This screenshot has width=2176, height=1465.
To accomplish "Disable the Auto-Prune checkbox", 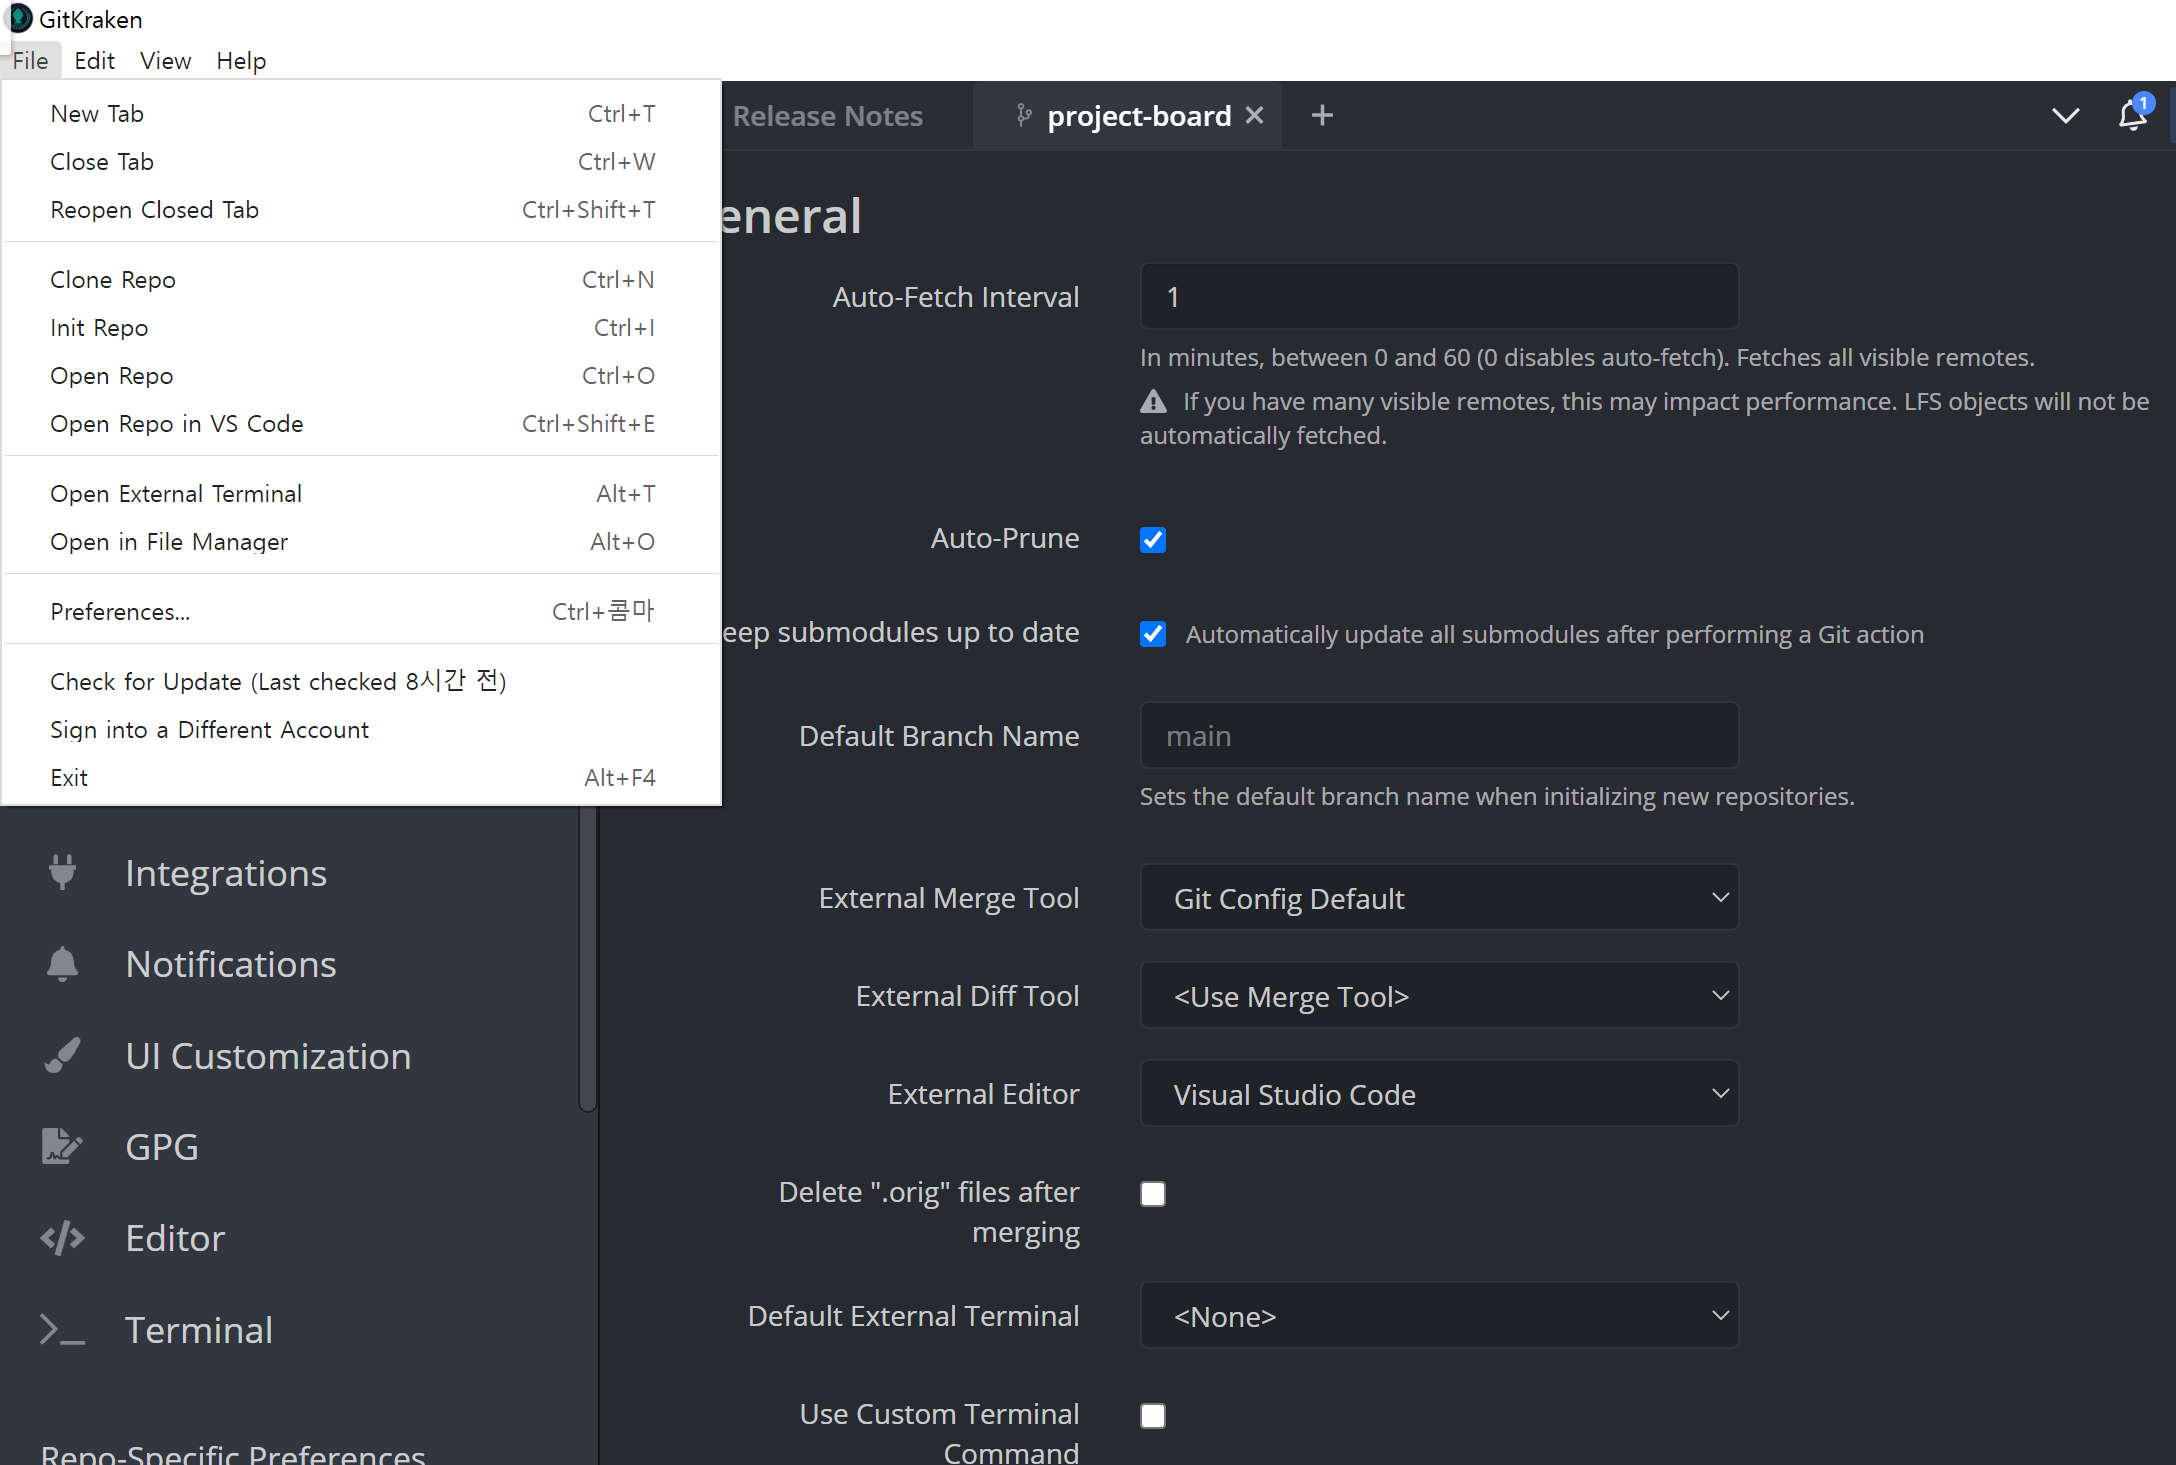I will tap(1153, 540).
